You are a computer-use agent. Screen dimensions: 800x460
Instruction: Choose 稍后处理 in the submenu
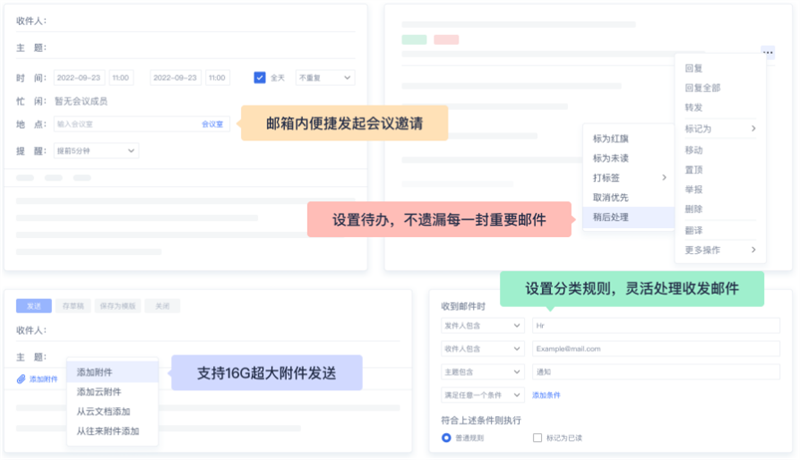tap(629, 217)
